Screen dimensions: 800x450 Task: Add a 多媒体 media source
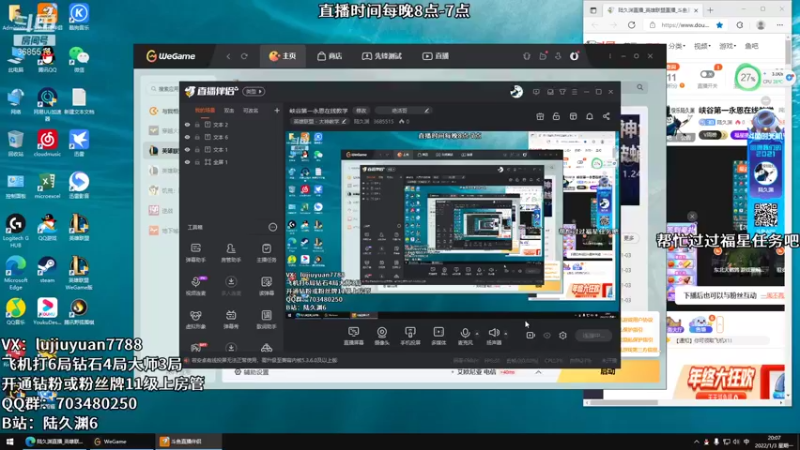pos(438,336)
